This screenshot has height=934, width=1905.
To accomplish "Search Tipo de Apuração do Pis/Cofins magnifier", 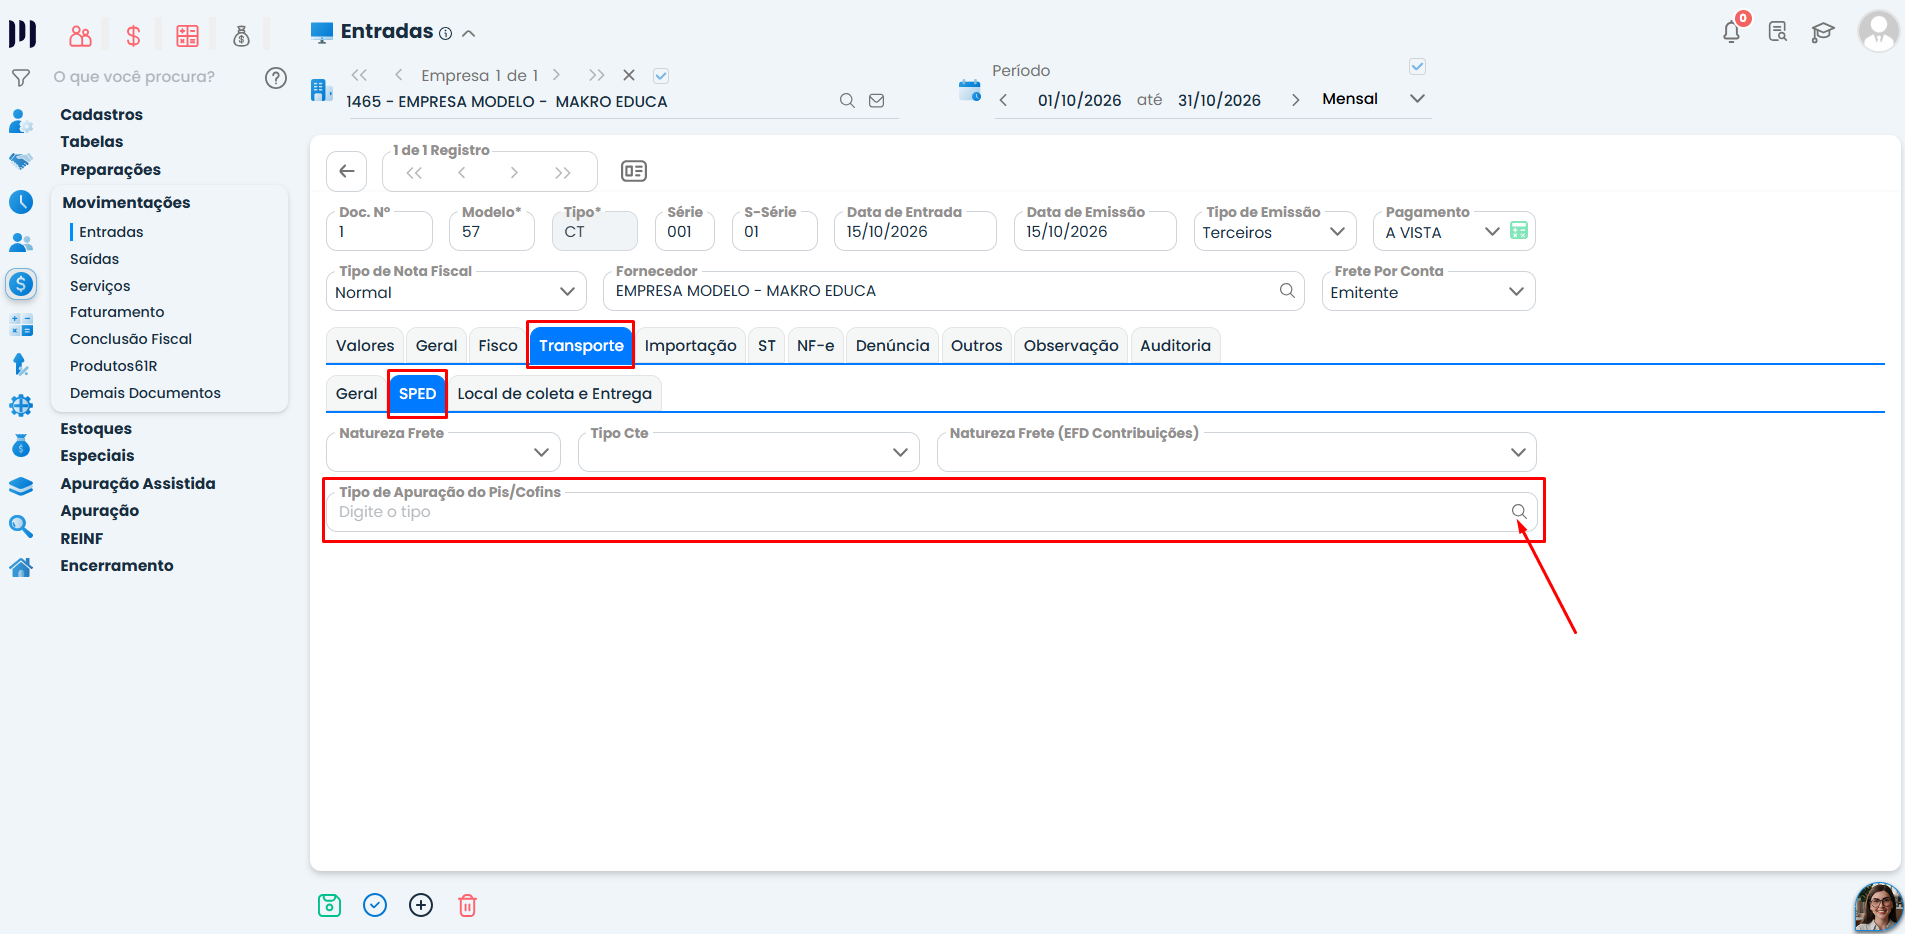I will 1519,512.
